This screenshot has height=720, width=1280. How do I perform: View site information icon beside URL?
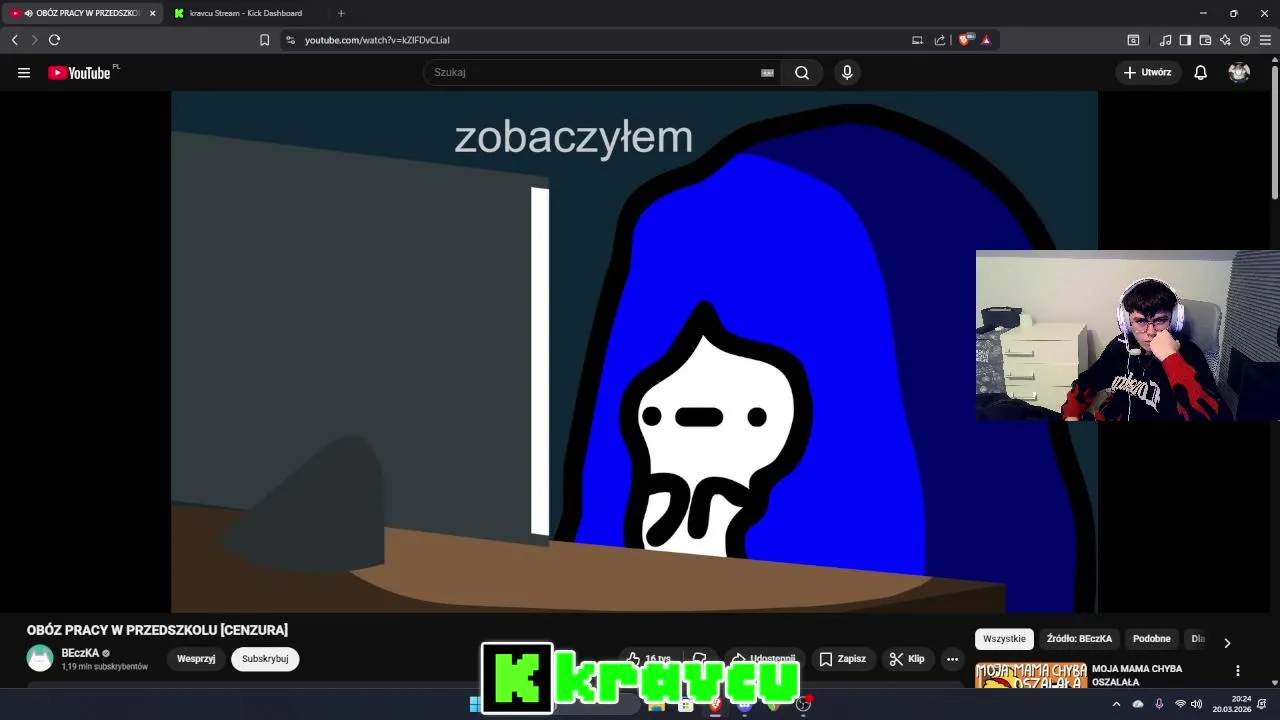tap(290, 40)
